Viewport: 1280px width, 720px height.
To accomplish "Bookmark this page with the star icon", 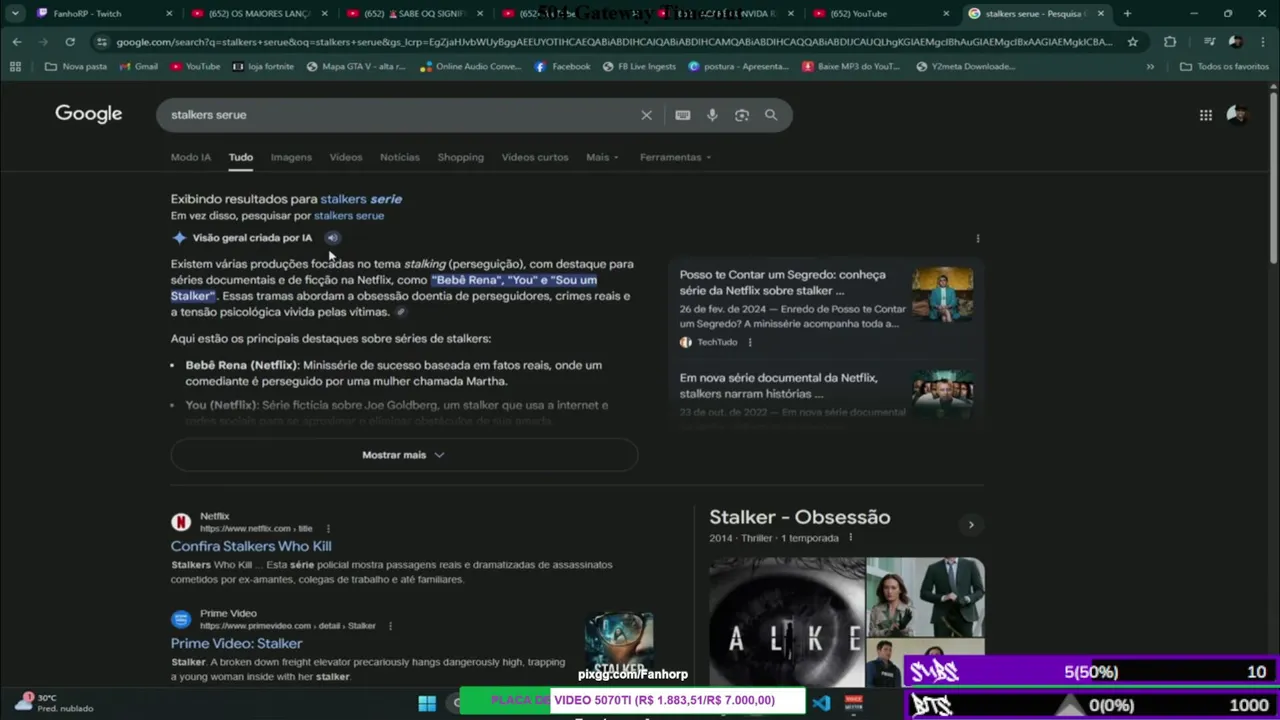I will pyautogui.click(x=1132, y=42).
